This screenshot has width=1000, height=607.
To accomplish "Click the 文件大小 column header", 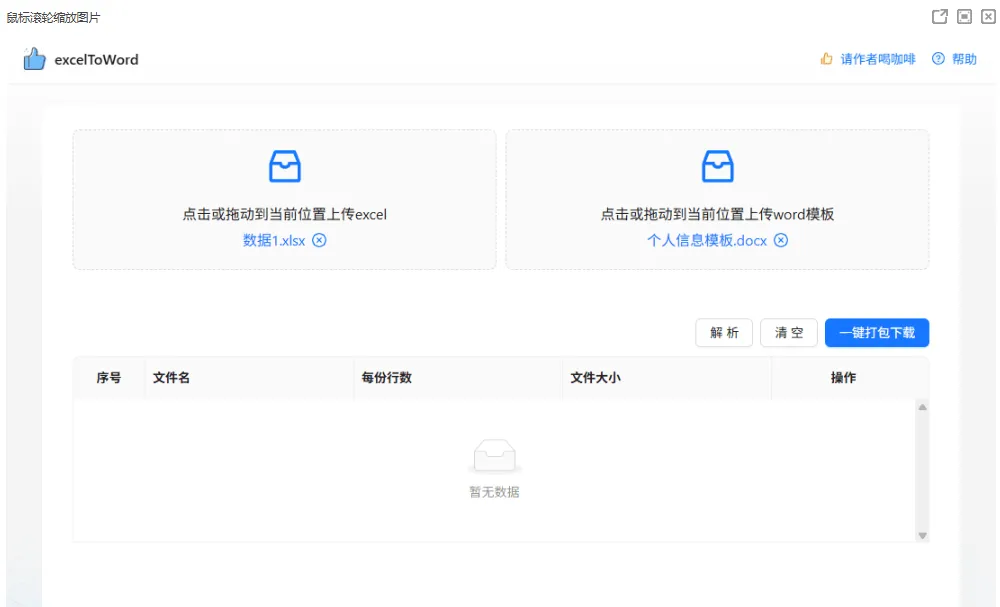I will click(x=667, y=377).
